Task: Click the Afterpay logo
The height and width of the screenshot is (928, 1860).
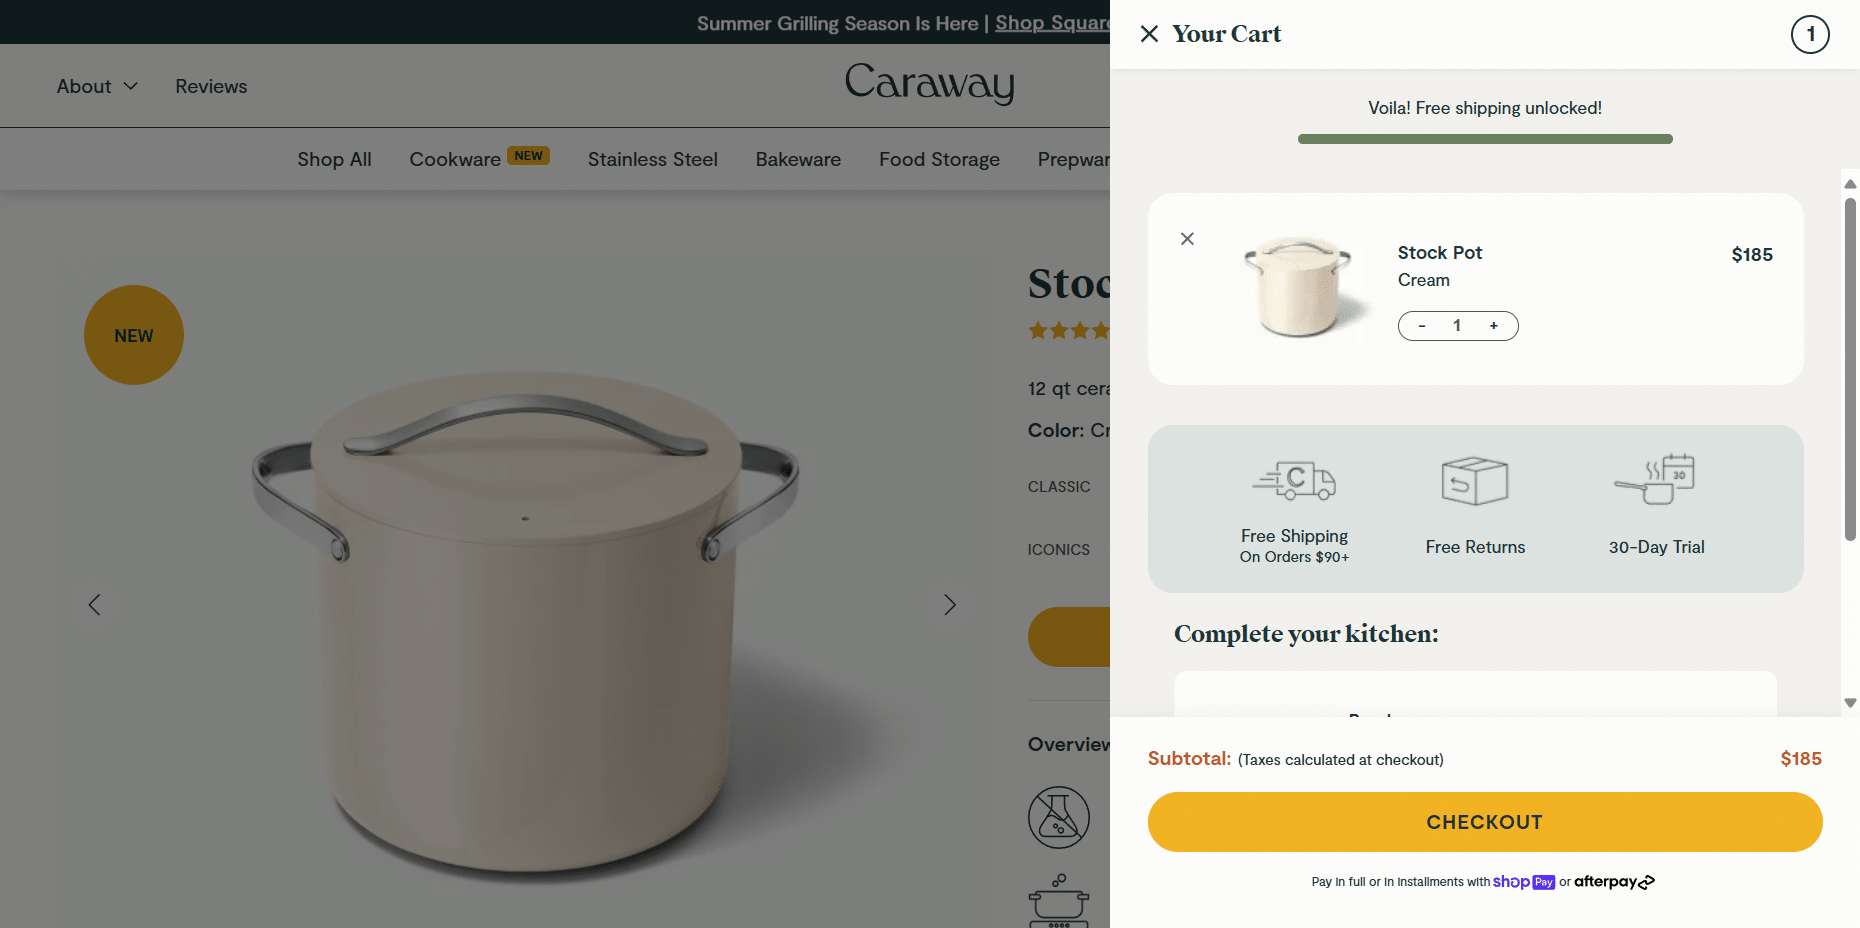Action: click(1613, 882)
